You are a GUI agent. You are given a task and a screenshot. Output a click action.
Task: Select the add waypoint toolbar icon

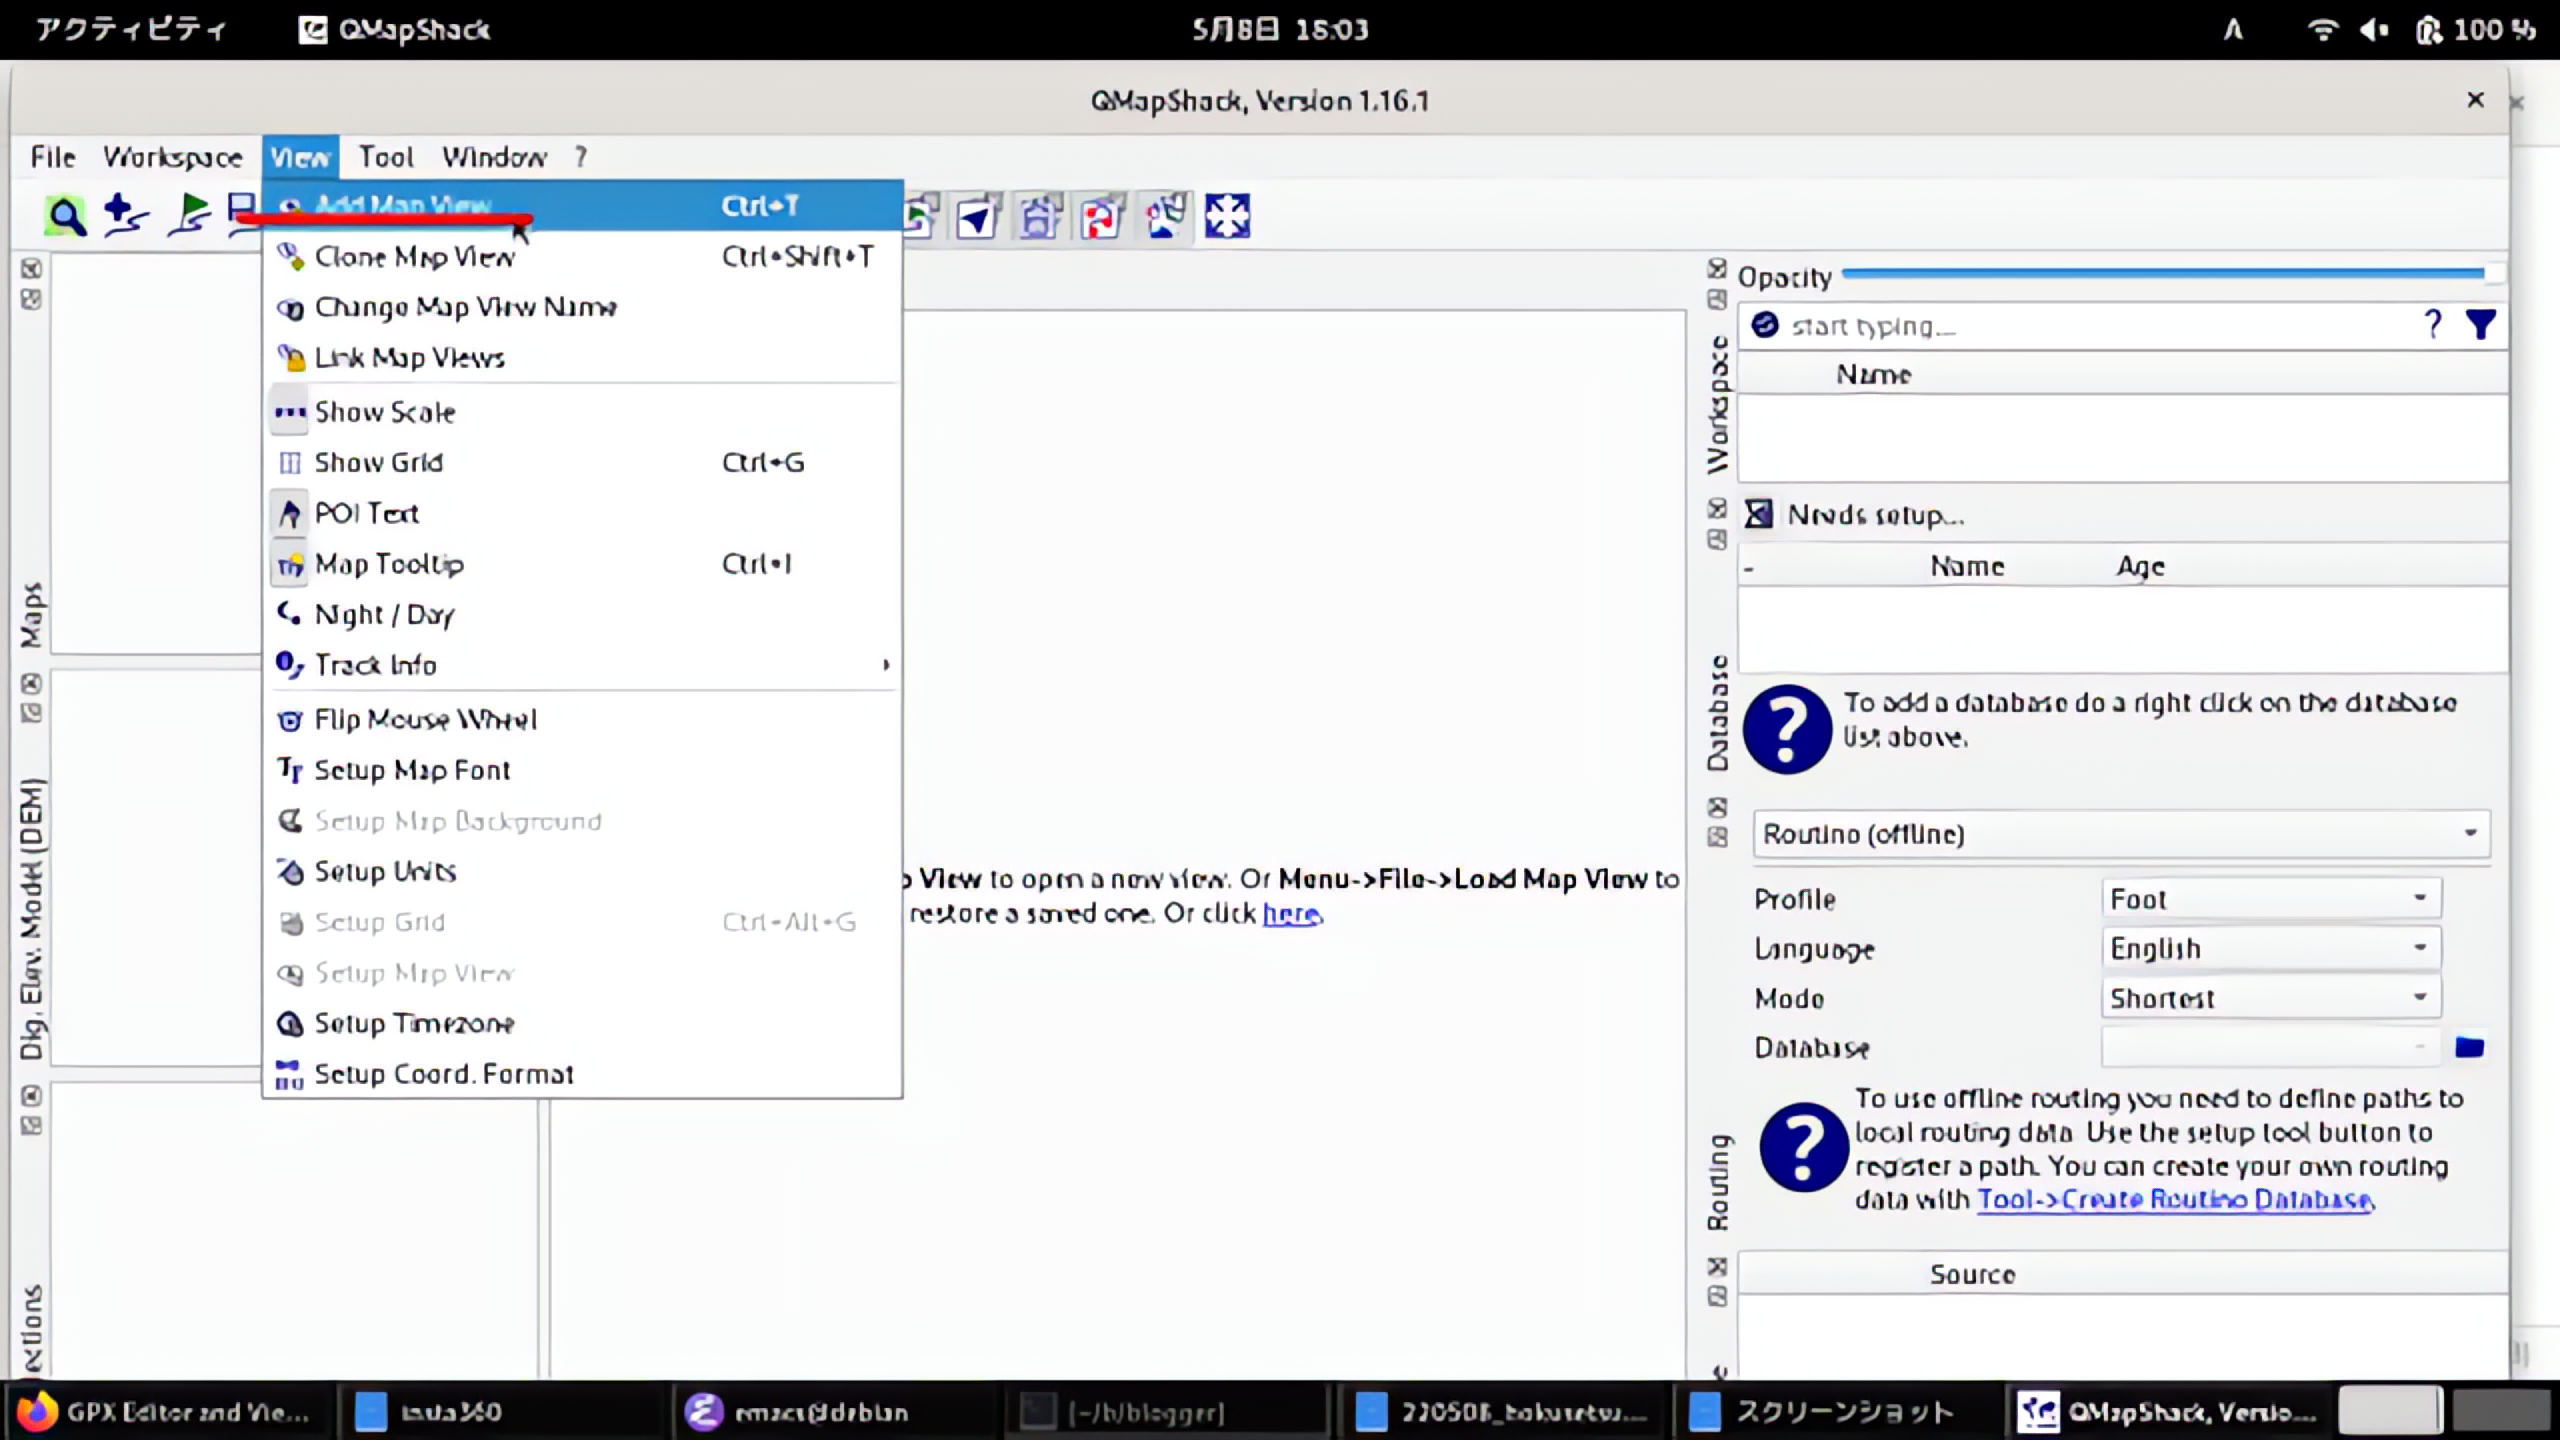coord(126,215)
